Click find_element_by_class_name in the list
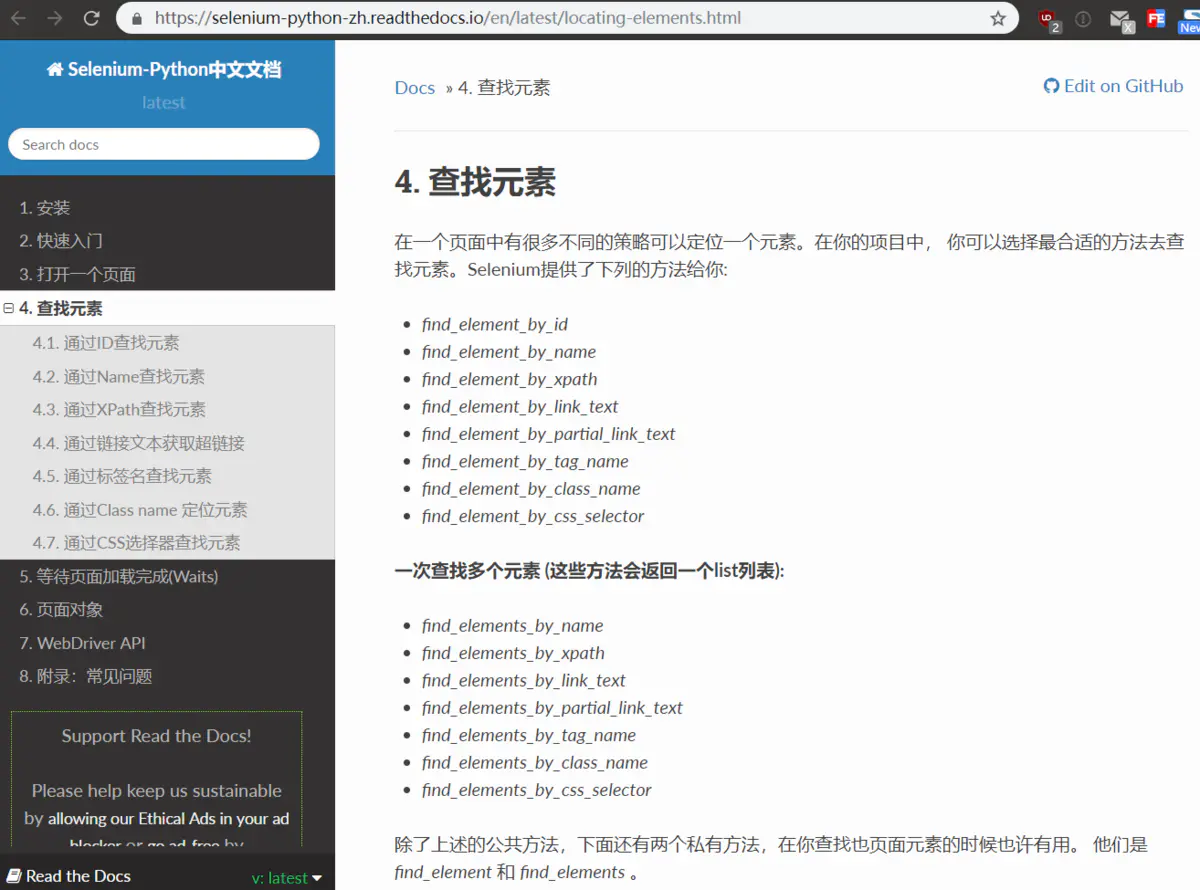1200x890 pixels. pos(531,489)
